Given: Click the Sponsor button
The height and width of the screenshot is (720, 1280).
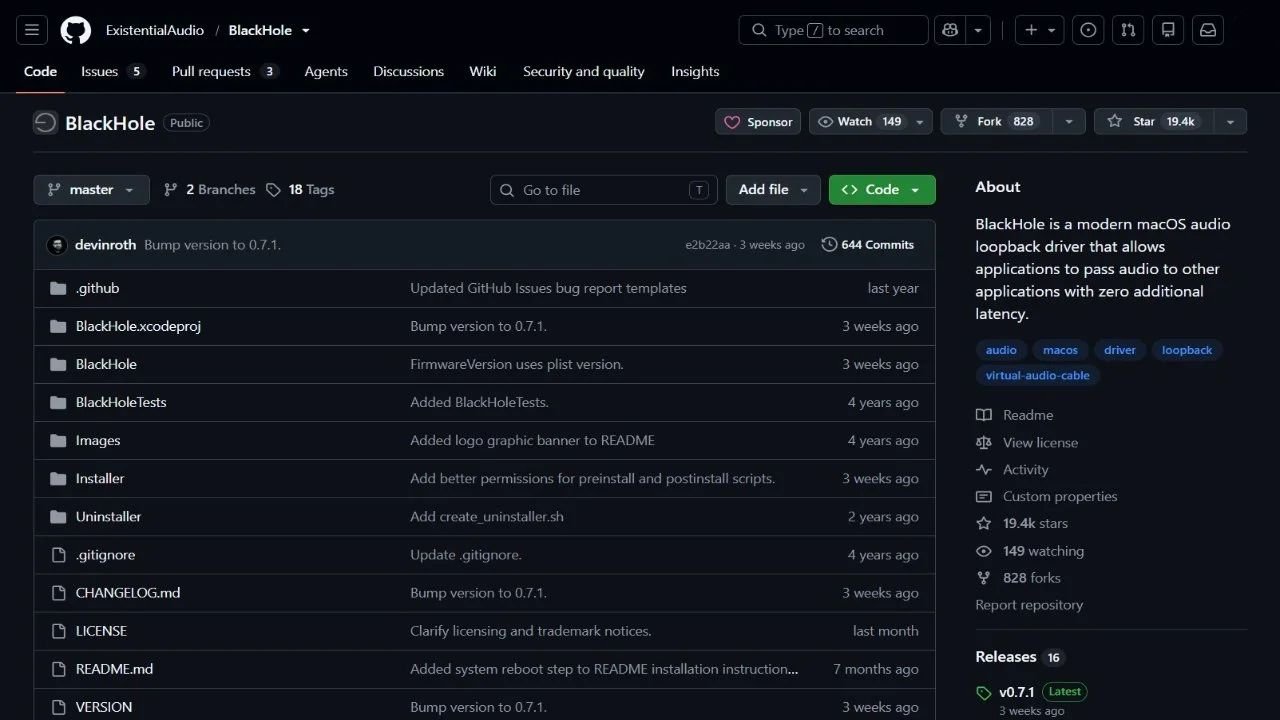Looking at the screenshot, I should pyautogui.click(x=758, y=121).
